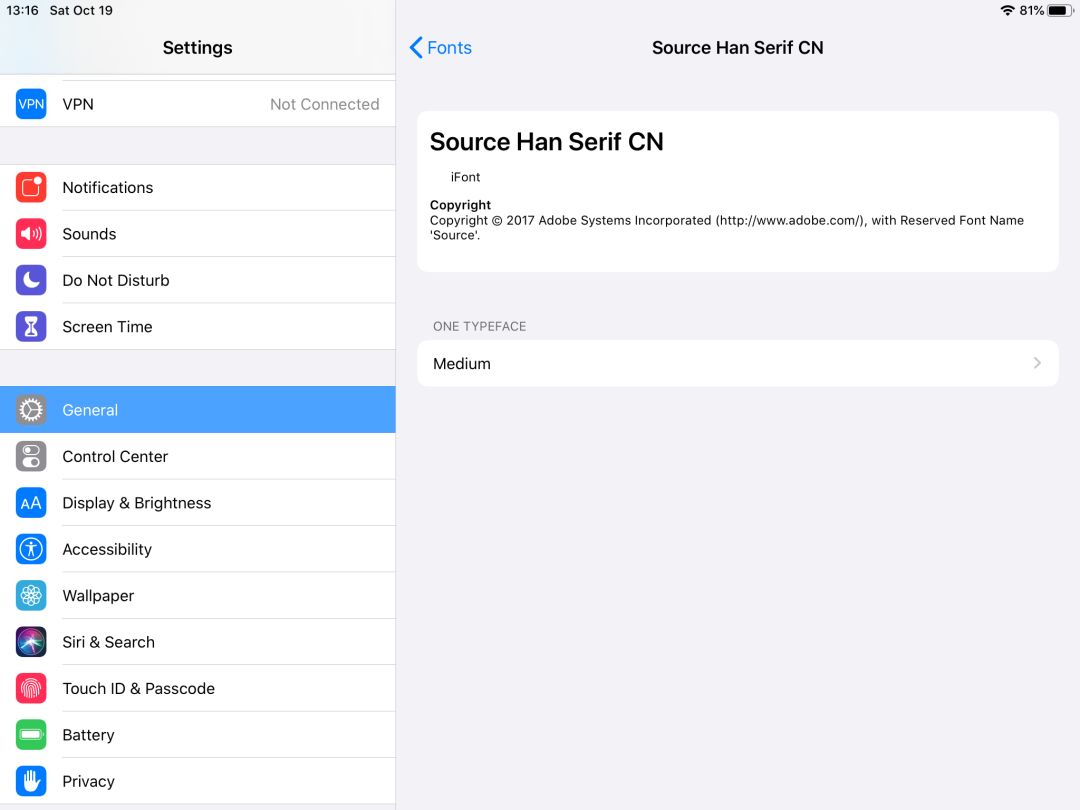Tap the Siri & Search icon
The image size is (1080, 810).
pyautogui.click(x=31, y=642)
